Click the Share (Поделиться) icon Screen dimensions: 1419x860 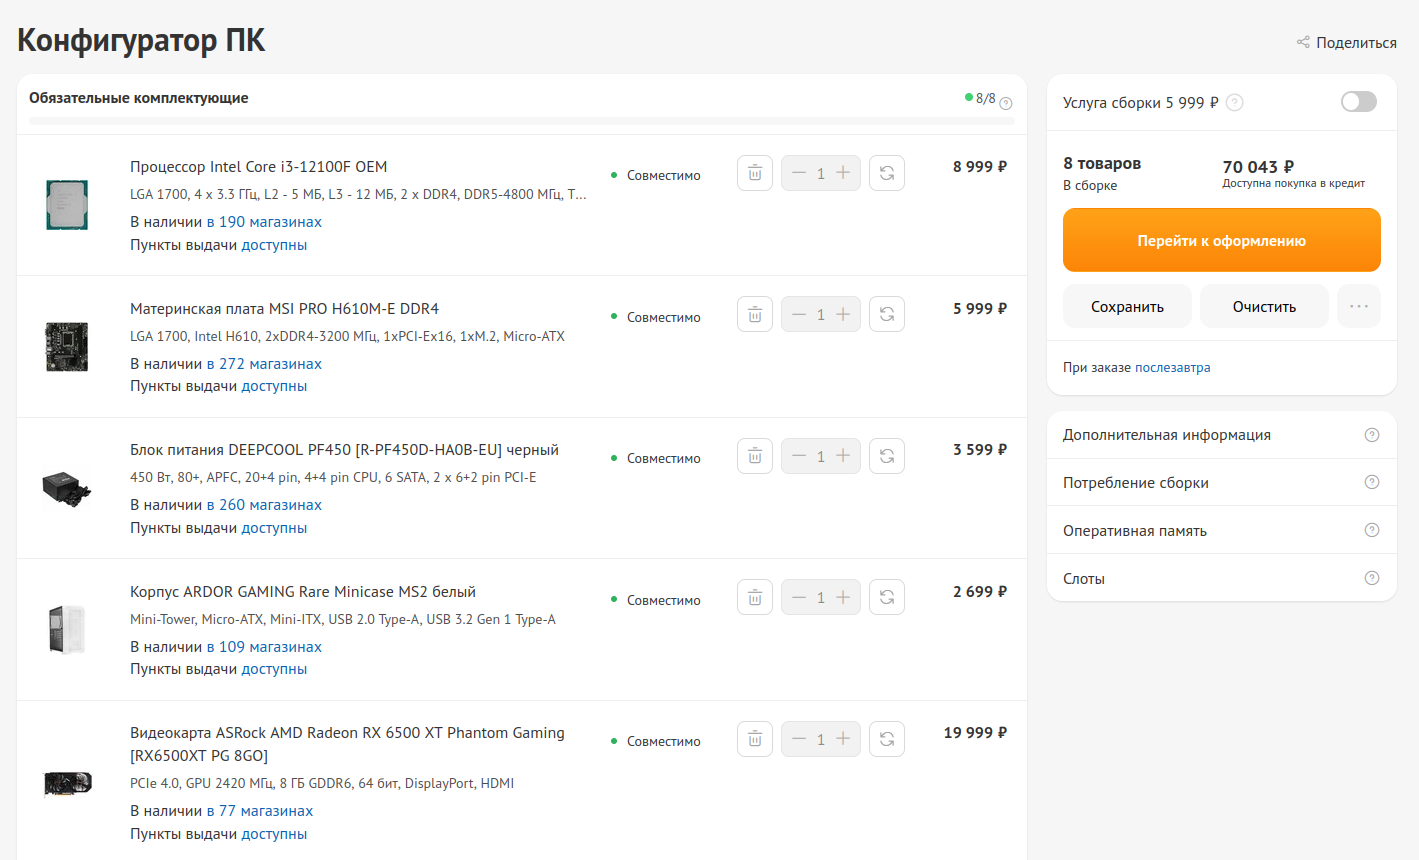tap(1303, 42)
